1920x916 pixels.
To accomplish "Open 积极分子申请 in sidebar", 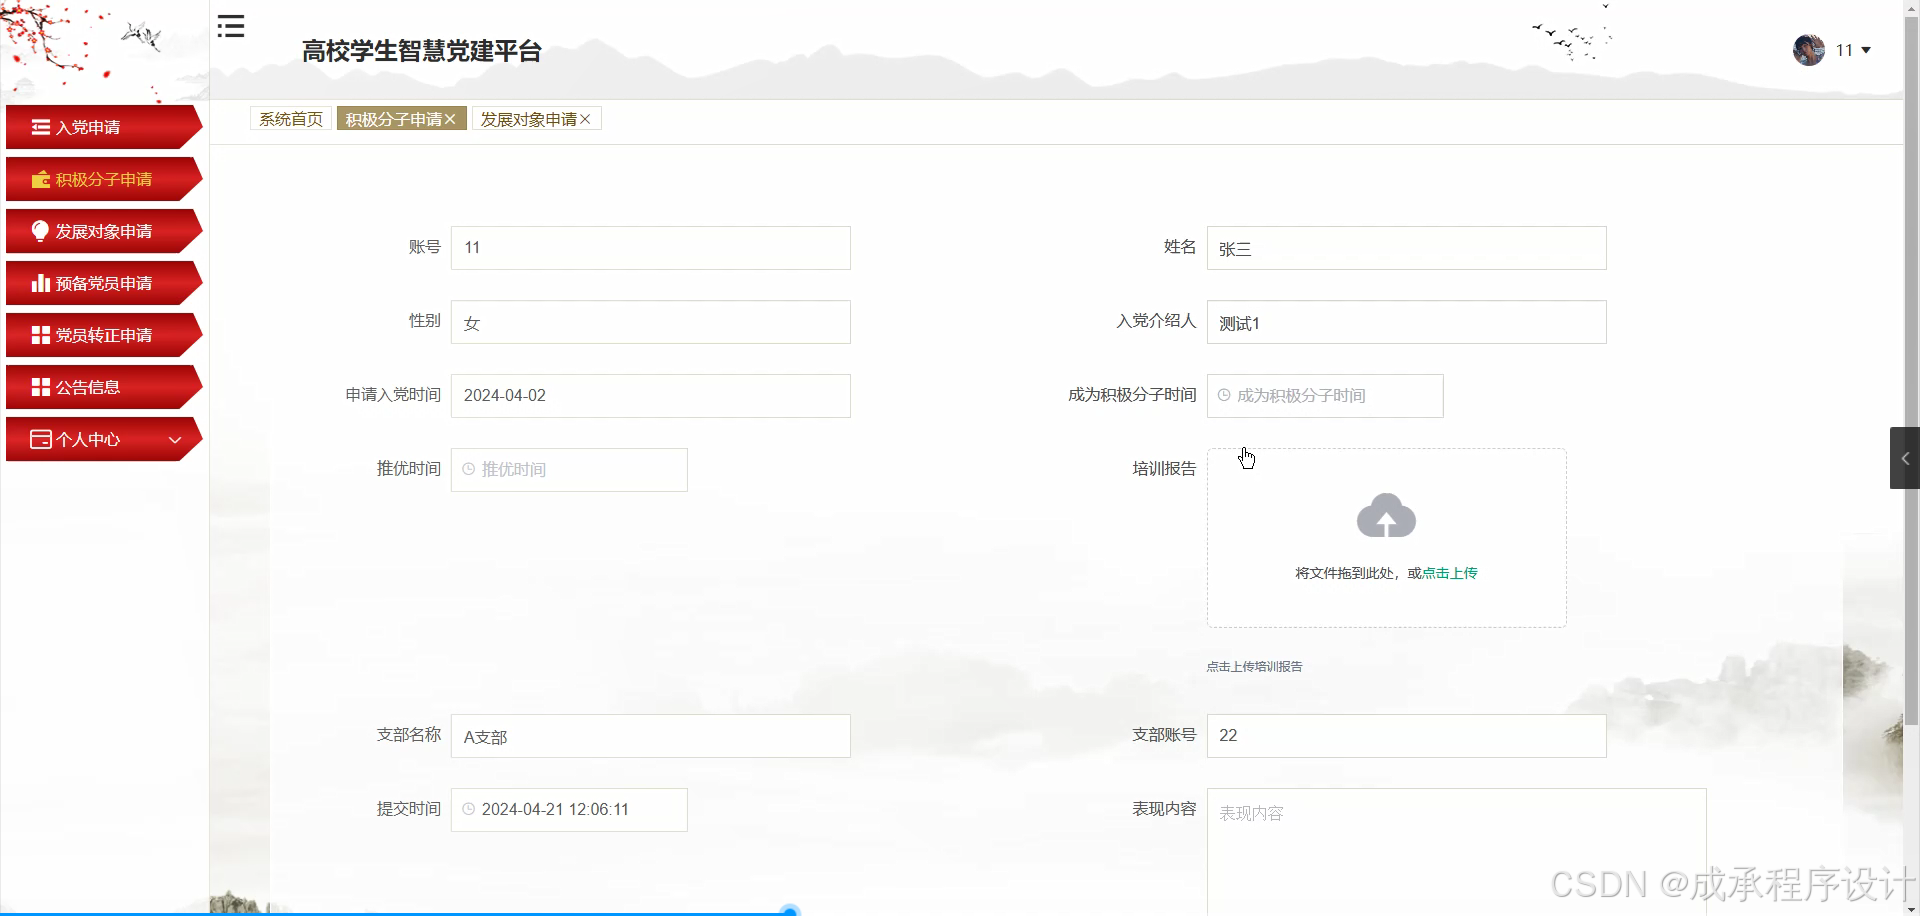I will click(103, 179).
